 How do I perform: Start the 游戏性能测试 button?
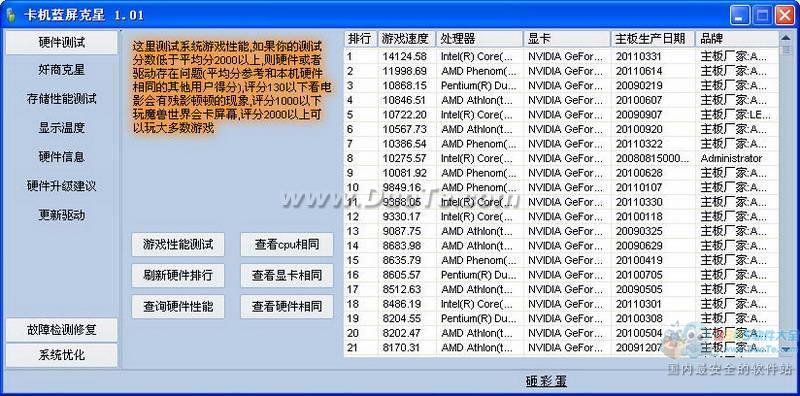(x=178, y=244)
